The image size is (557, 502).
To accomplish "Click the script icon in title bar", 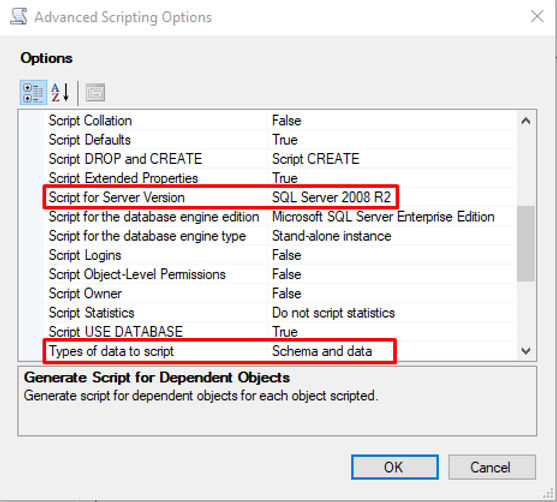I will 18,17.
